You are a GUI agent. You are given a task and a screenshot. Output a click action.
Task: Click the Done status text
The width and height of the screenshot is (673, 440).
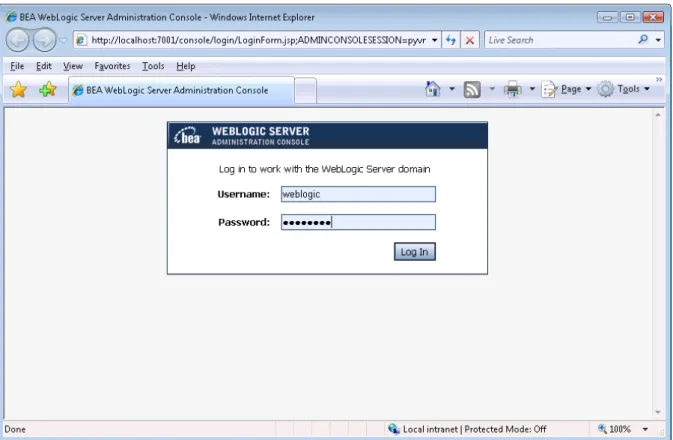click(x=15, y=429)
